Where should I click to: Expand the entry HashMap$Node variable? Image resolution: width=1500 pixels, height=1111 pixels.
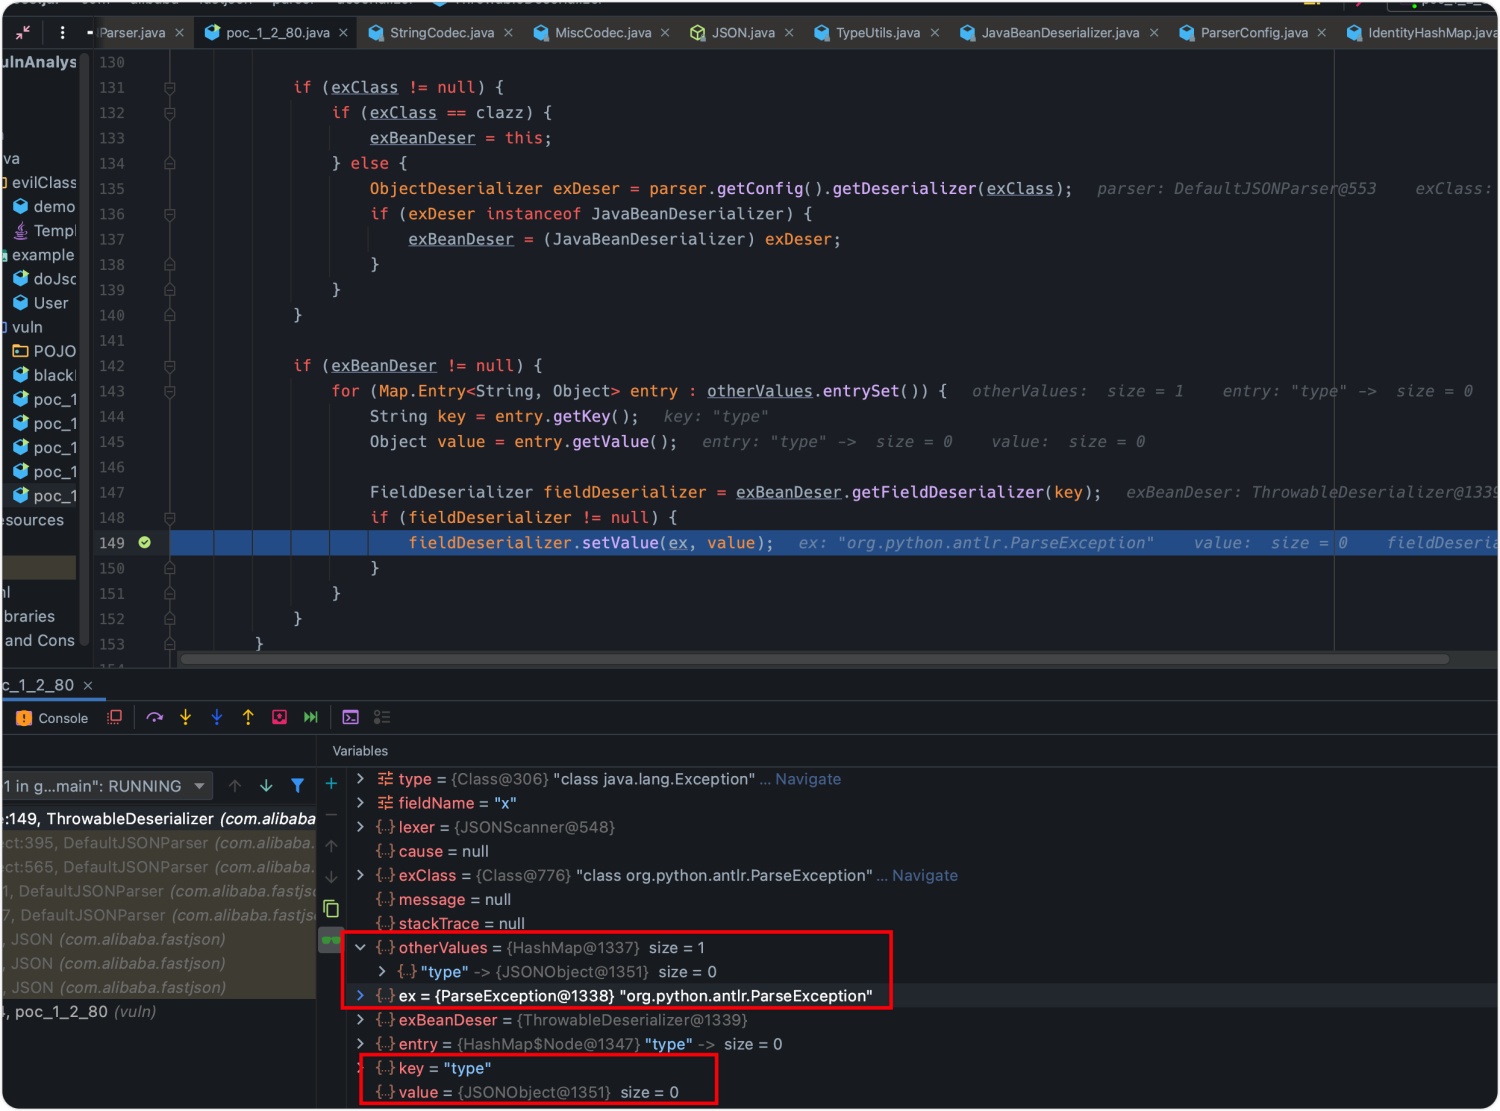pyautogui.click(x=360, y=1044)
